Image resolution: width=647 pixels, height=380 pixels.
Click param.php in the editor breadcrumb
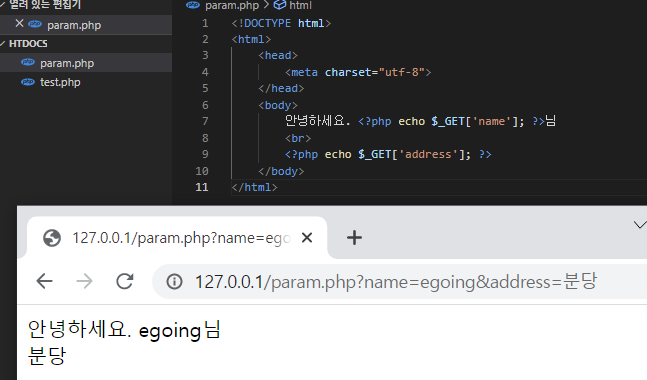(232, 5)
